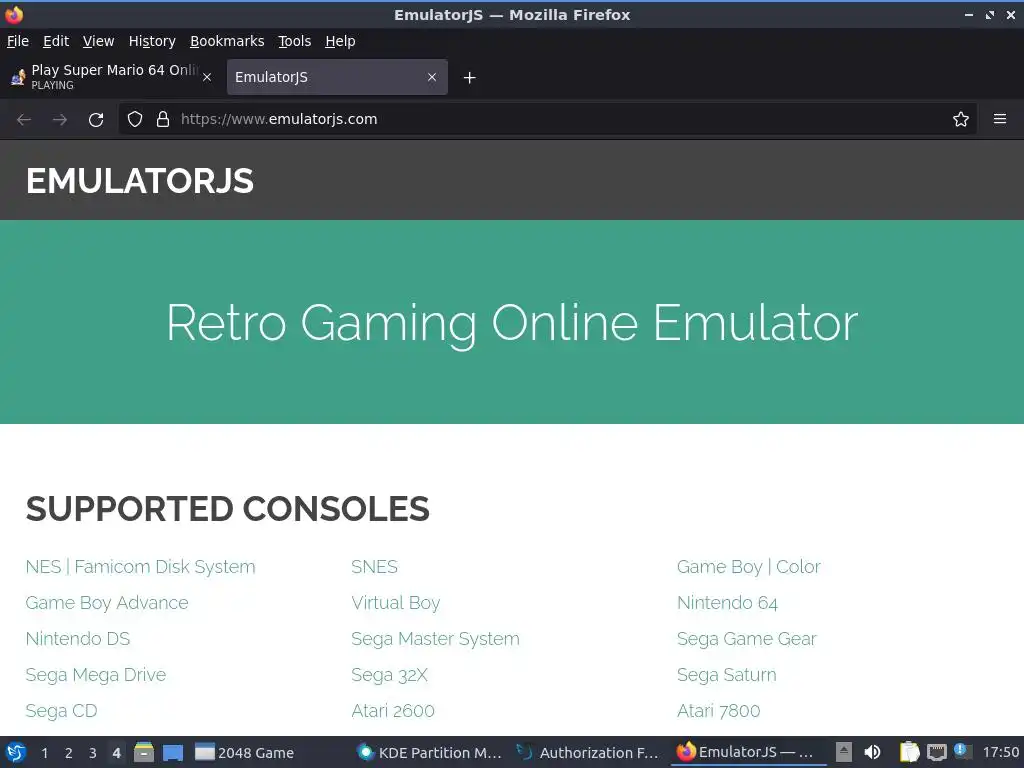The height and width of the screenshot is (768, 1024).
Task: Open the SNES console link
Action: click(374, 567)
